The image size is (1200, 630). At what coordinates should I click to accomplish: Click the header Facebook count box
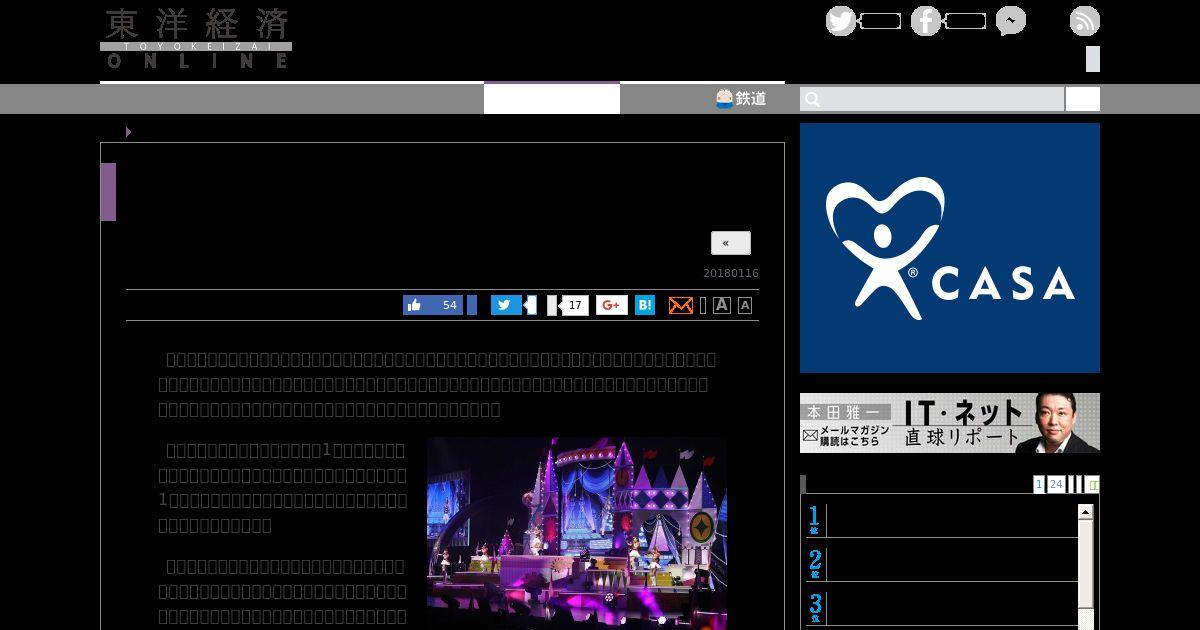[965, 21]
